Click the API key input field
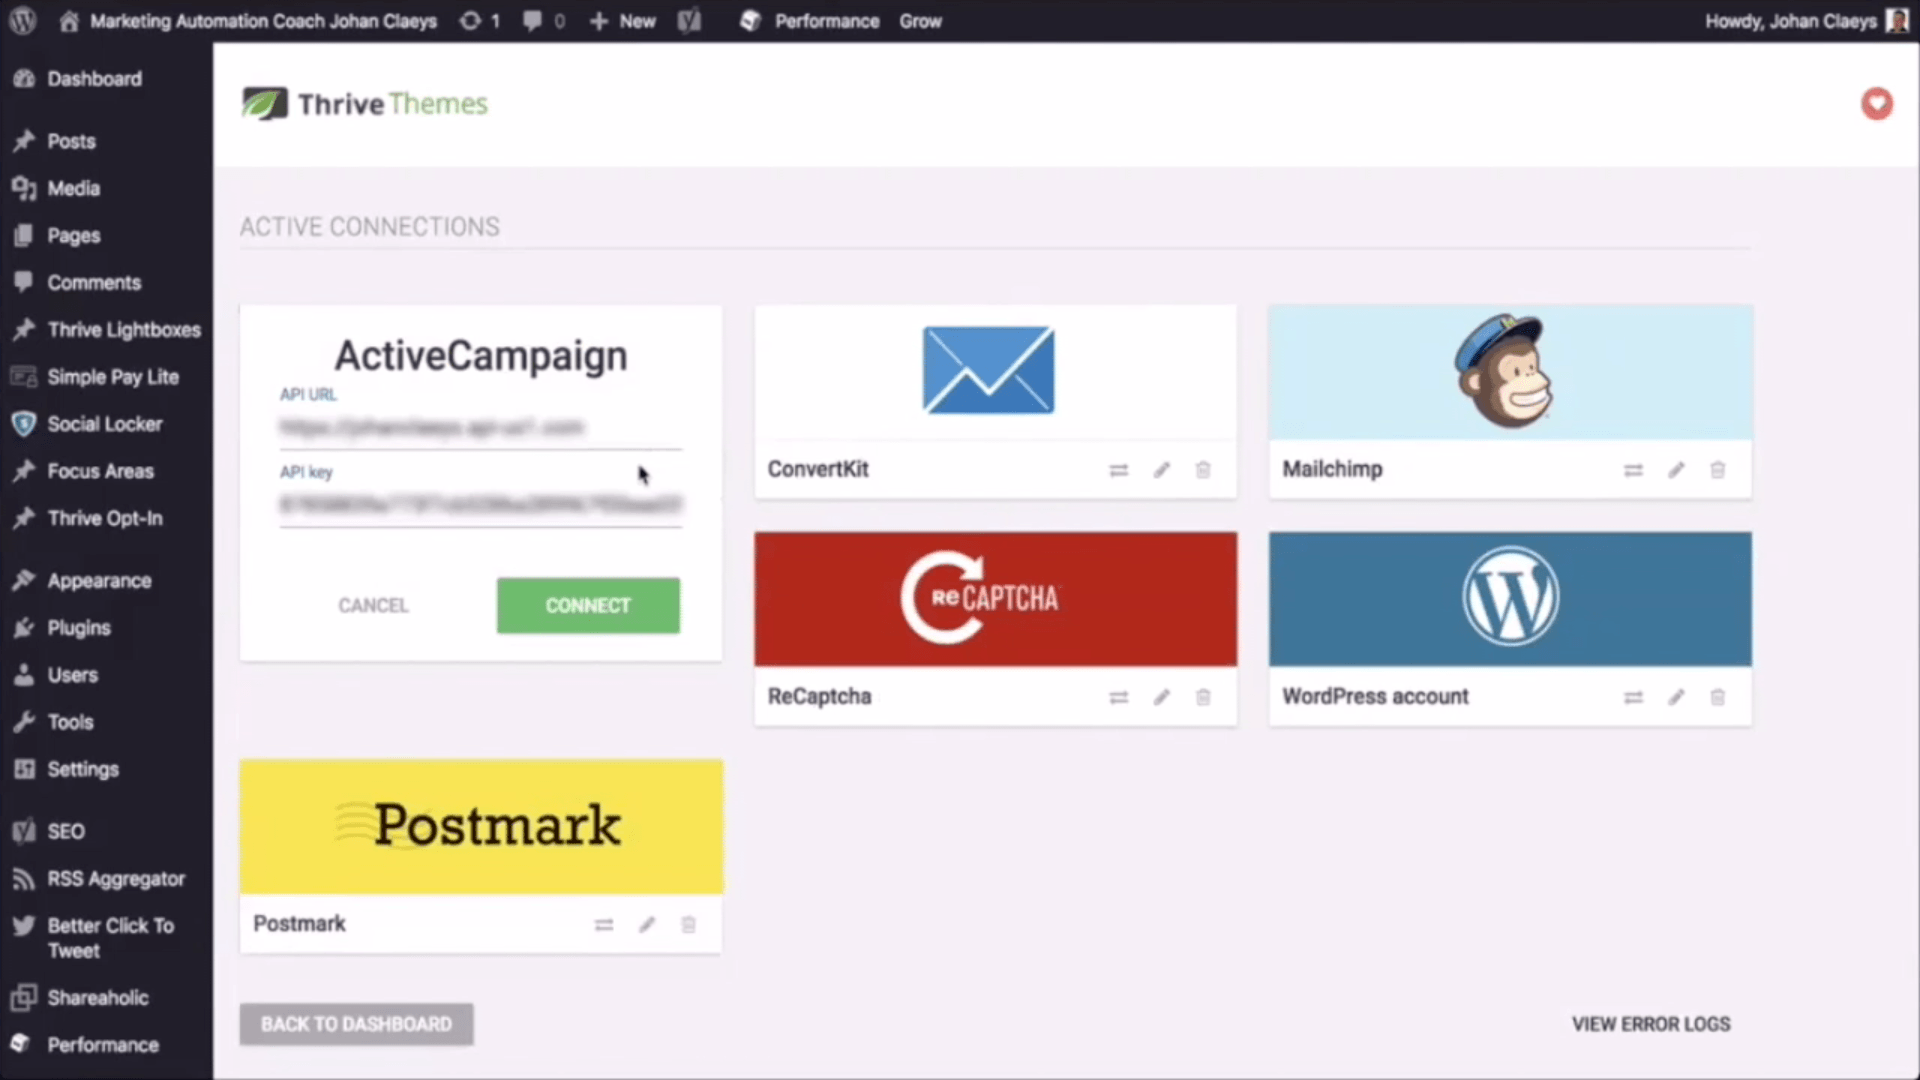Image resolution: width=1920 pixels, height=1080 pixels. pos(480,505)
